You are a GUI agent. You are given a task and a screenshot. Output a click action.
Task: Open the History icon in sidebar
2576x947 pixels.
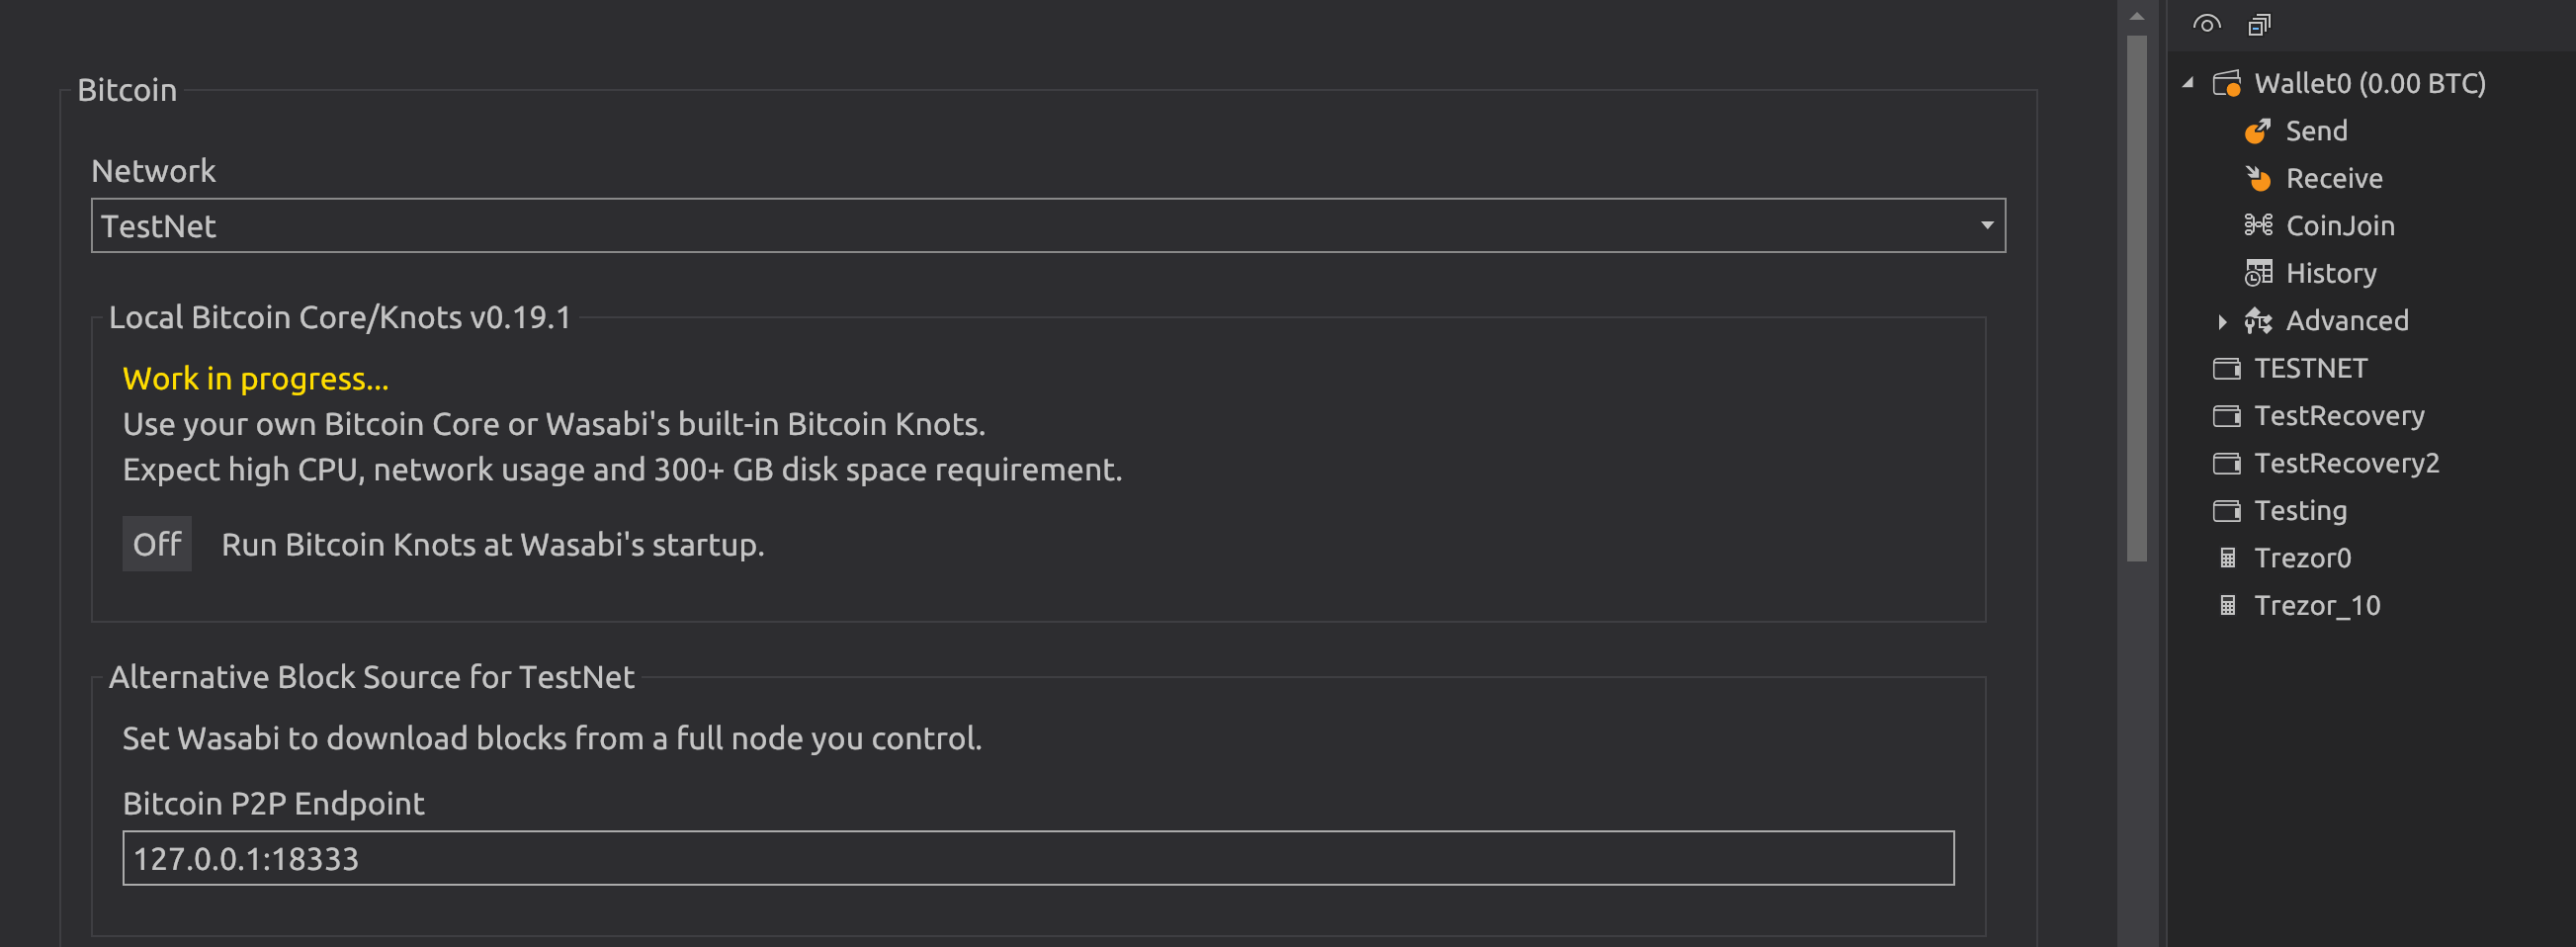point(2257,273)
